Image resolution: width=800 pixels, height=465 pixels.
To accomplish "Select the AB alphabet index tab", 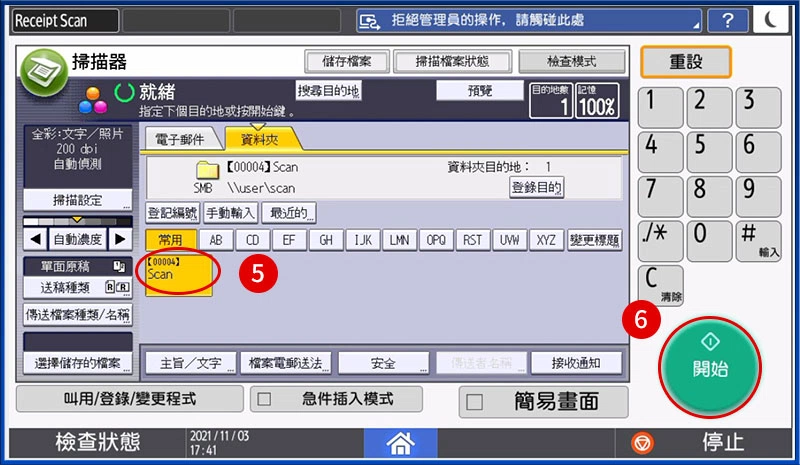I will (215, 240).
